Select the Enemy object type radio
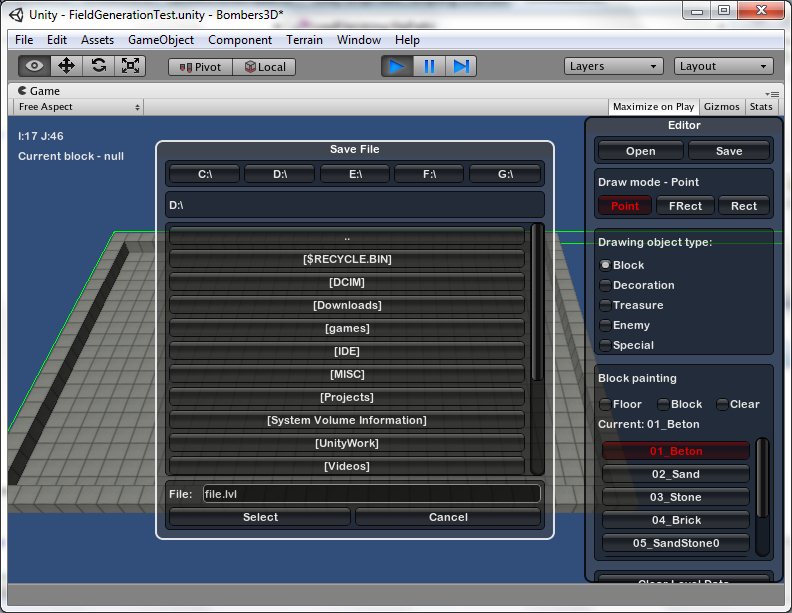Screen dimensions: 792x613 pyautogui.click(x=605, y=325)
